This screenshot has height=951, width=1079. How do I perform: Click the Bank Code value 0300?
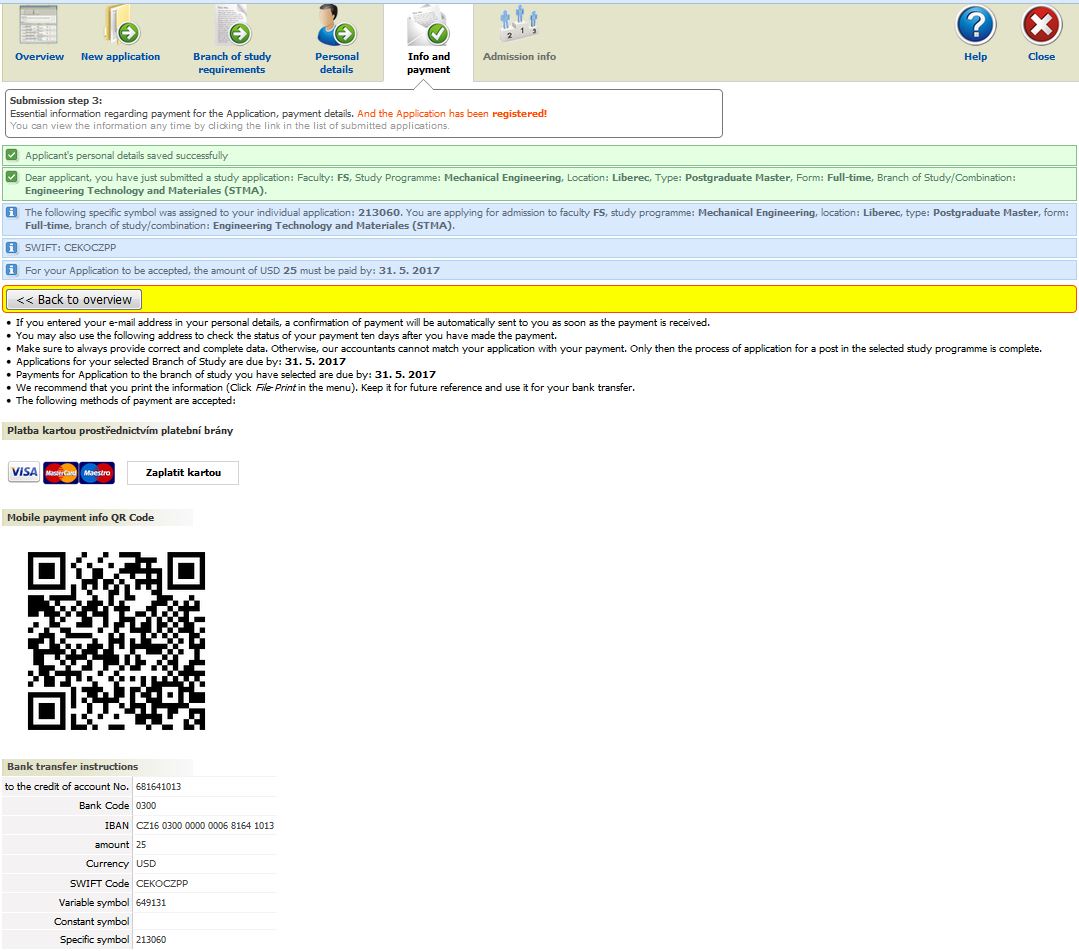click(x=146, y=806)
